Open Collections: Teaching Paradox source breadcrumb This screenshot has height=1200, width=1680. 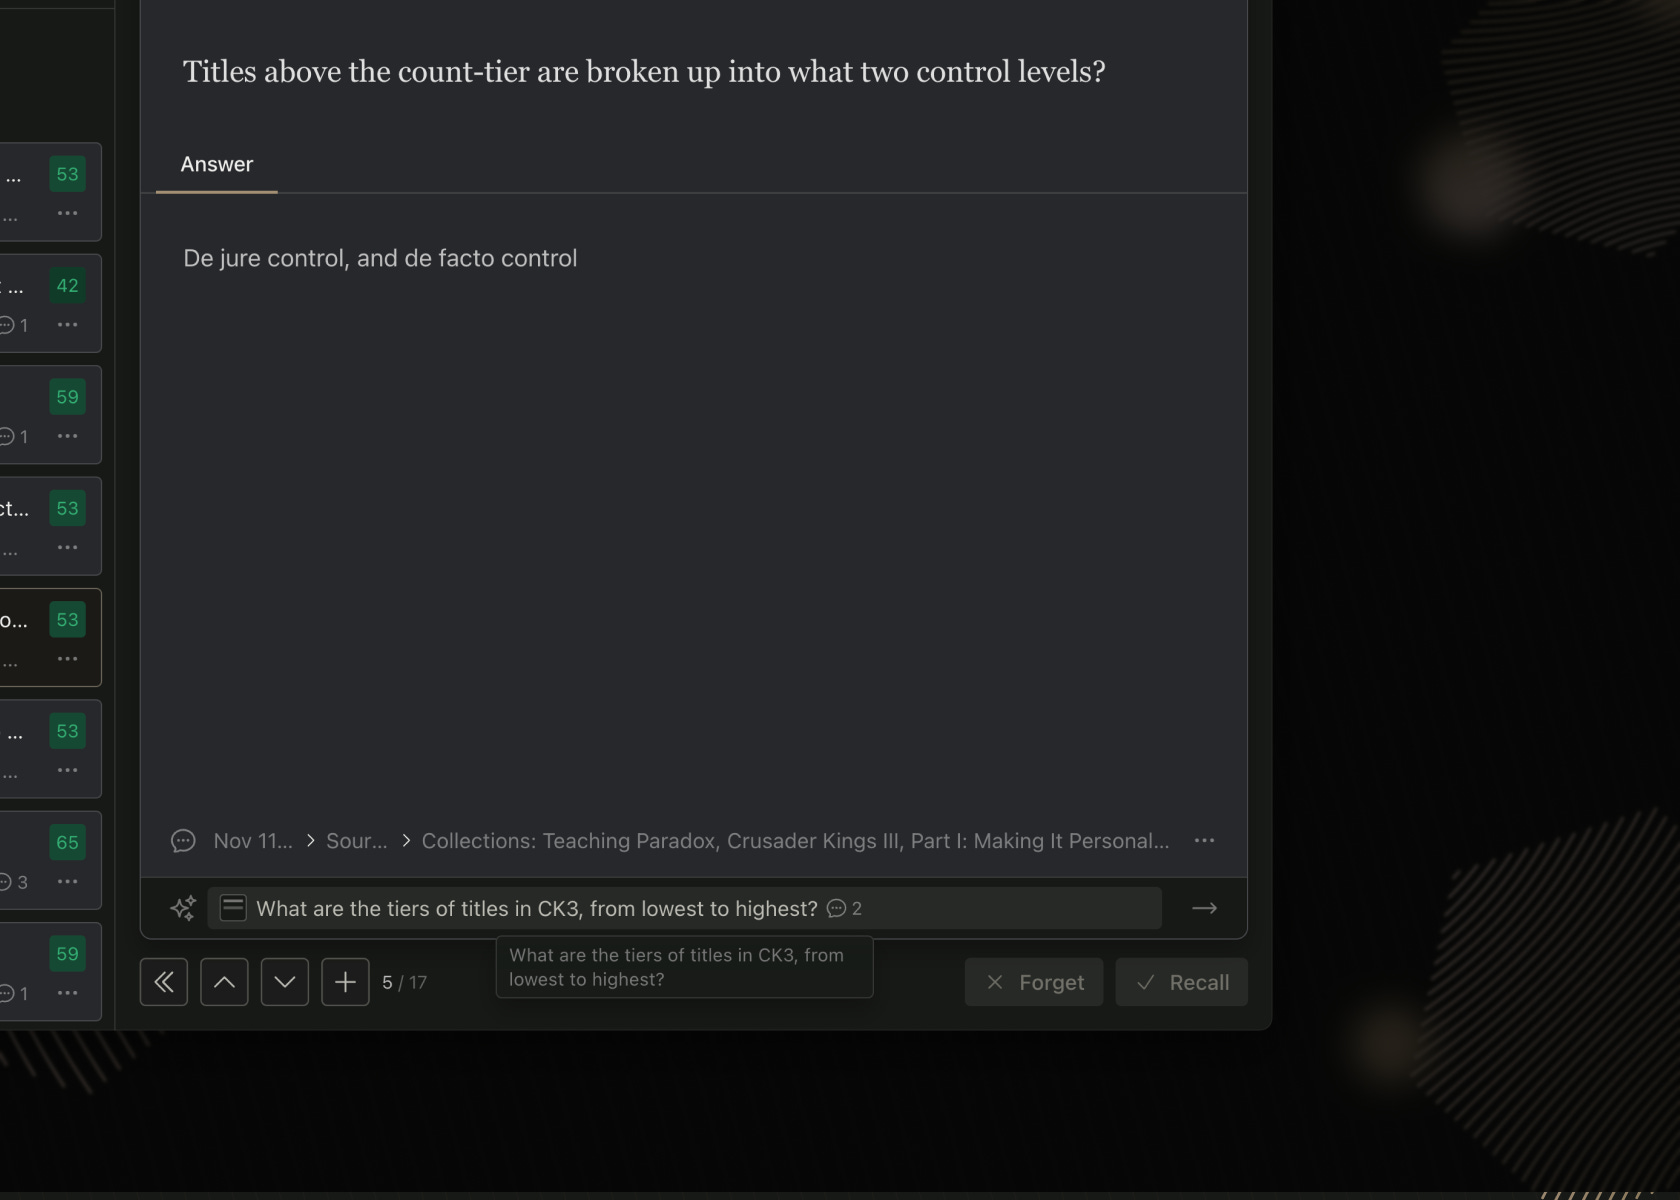point(795,841)
